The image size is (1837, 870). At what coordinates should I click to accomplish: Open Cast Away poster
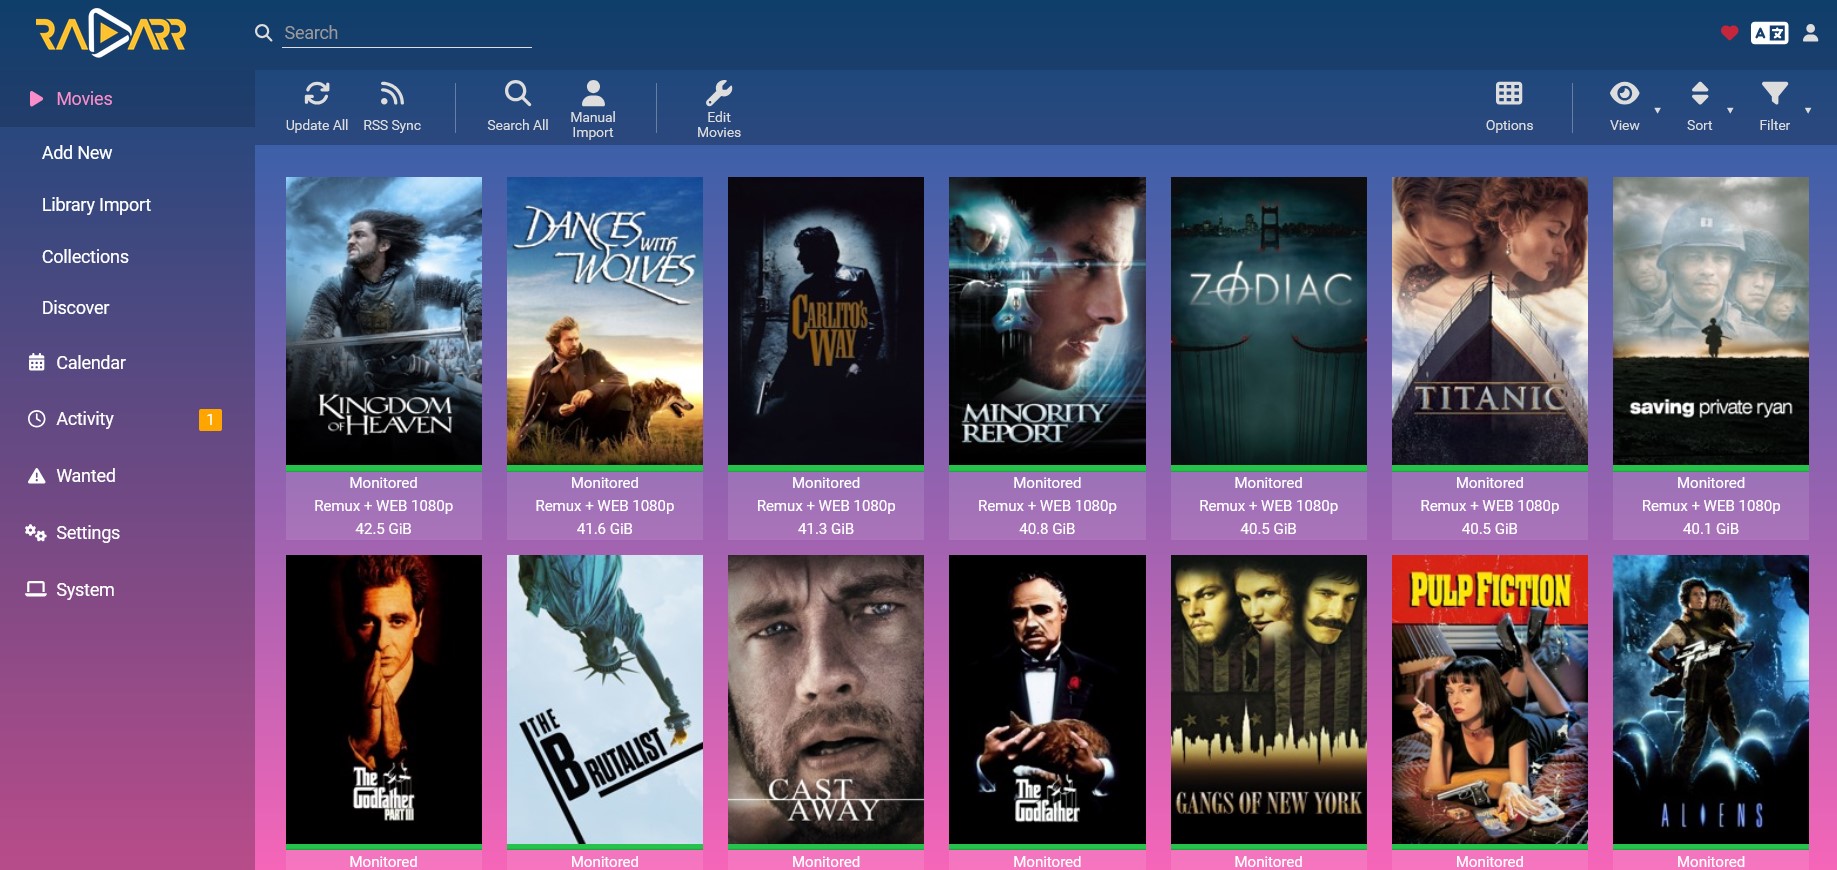(826, 700)
